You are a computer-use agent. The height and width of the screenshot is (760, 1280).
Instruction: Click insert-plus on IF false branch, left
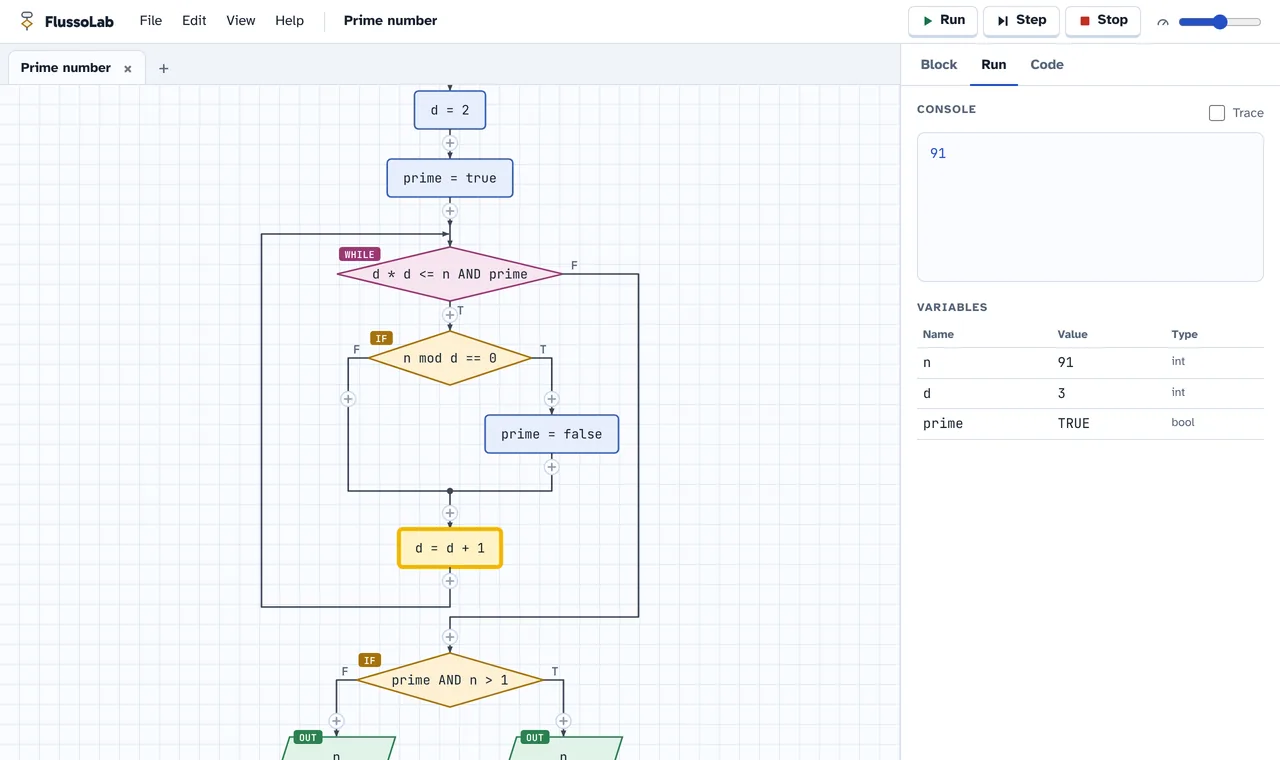348,399
